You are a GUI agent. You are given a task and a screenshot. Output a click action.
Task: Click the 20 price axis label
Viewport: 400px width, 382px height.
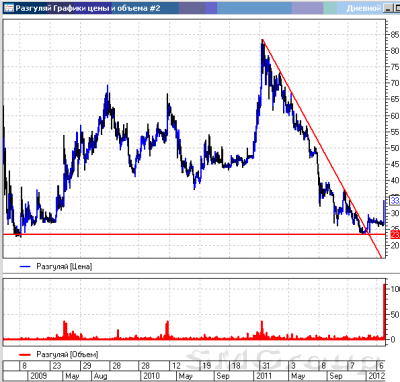pos(395,245)
